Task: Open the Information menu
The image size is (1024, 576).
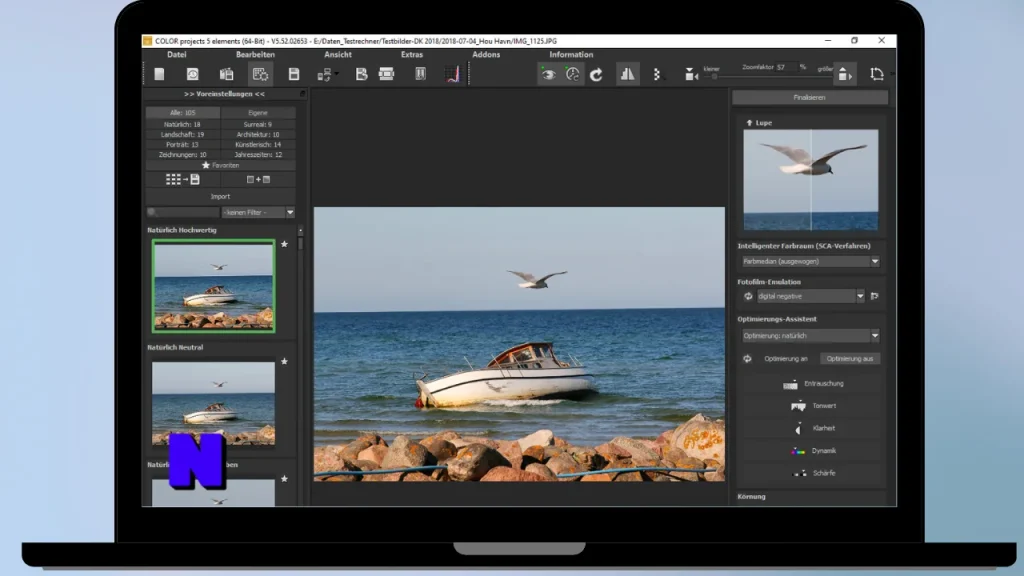Action: pyautogui.click(x=571, y=55)
